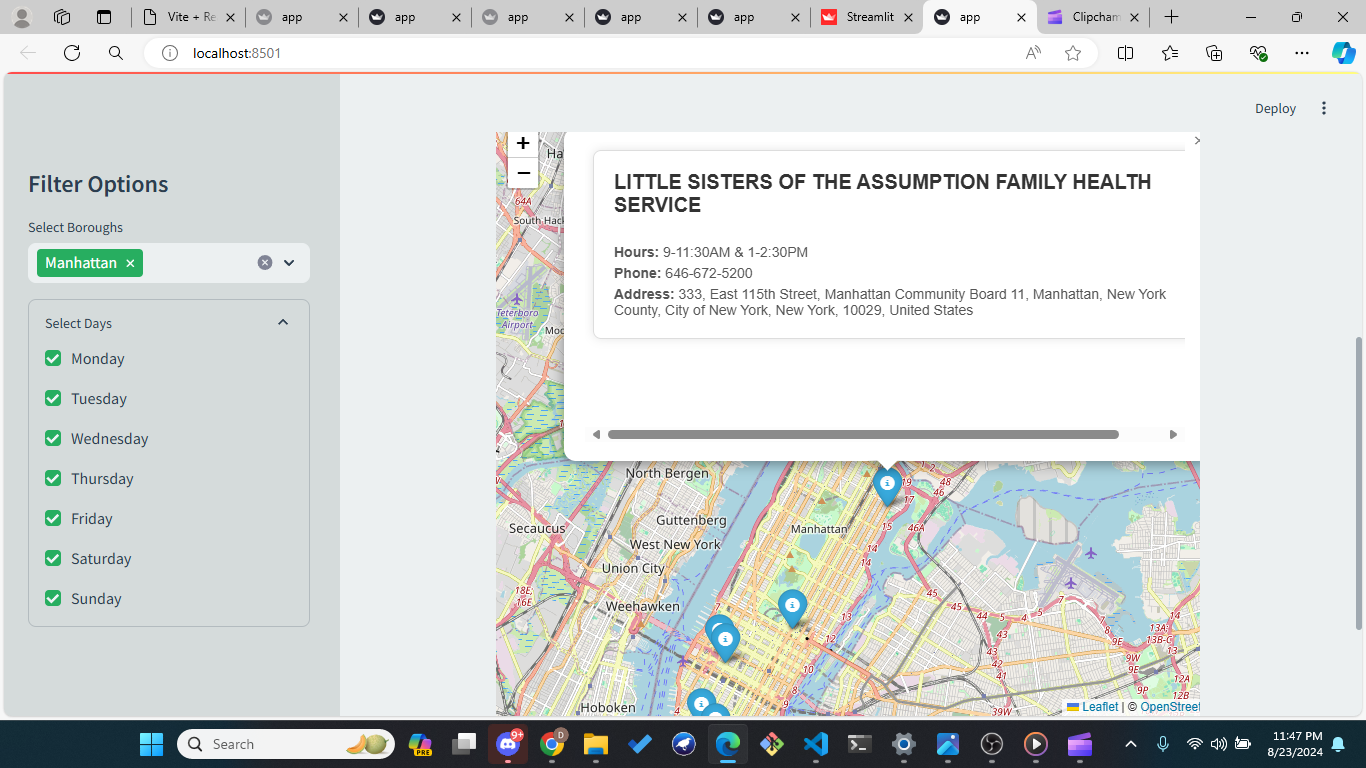Toggle the Thursday checkbox
1366x768 pixels.
tap(53, 478)
